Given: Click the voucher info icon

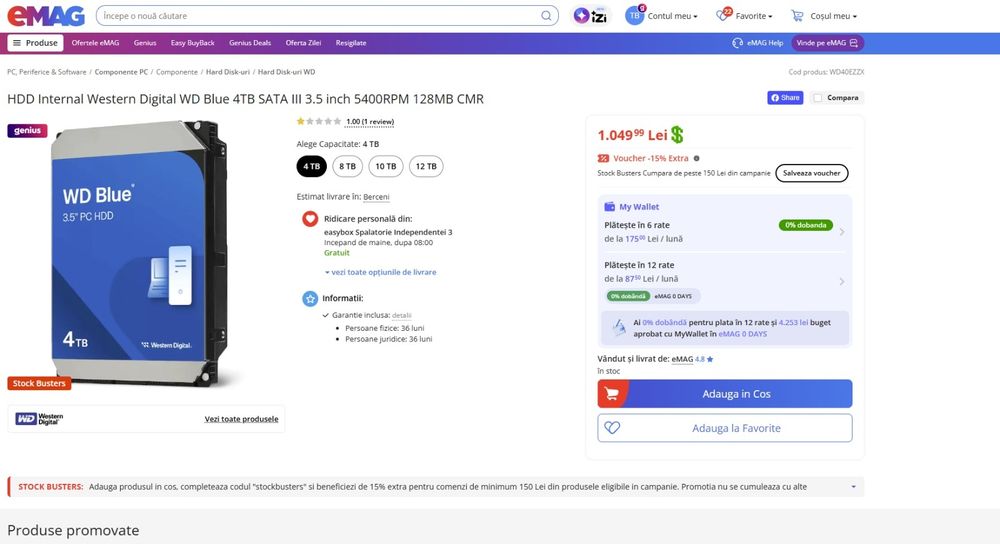Looking at the screenshot, I should click(696, 158).
